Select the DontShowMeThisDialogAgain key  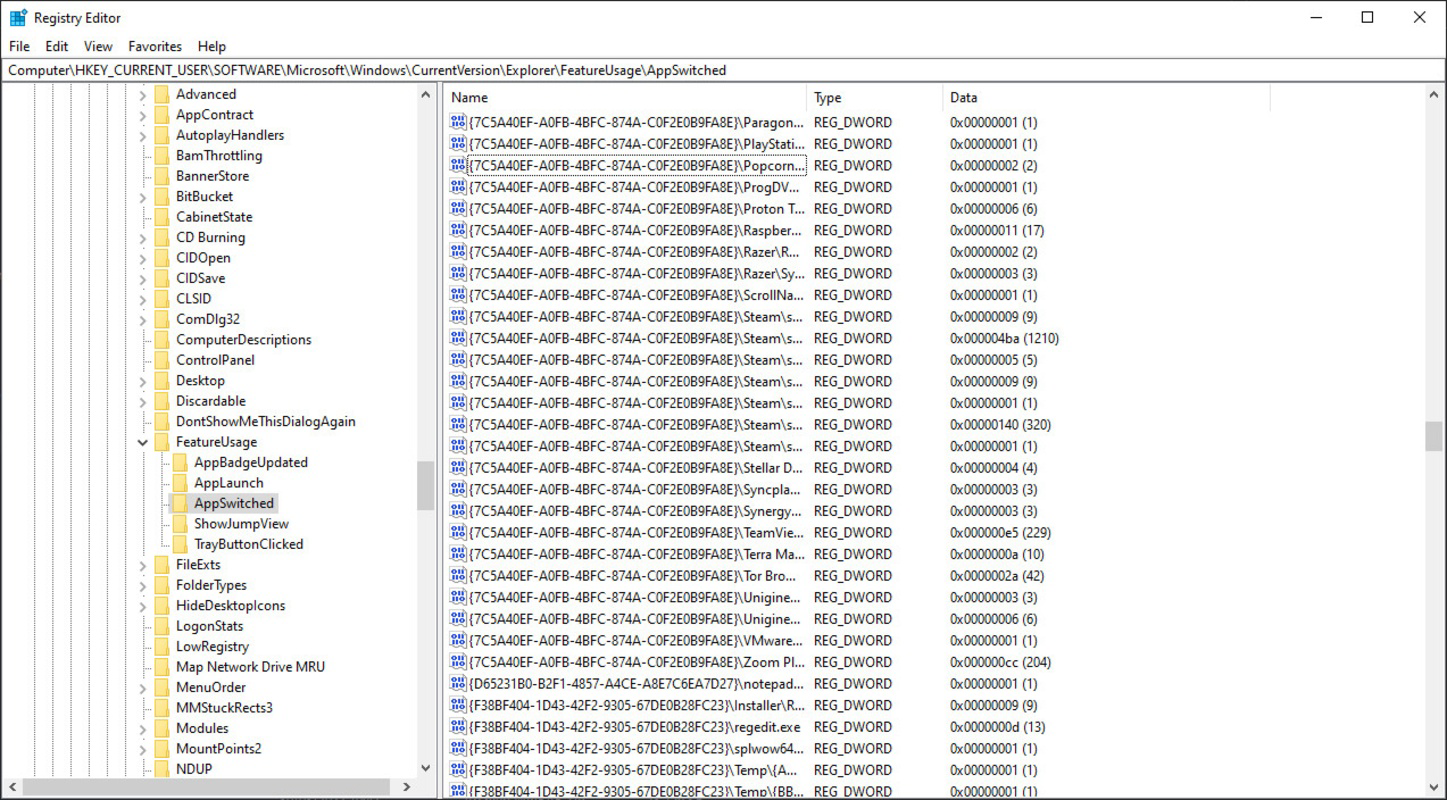(265, 421)
